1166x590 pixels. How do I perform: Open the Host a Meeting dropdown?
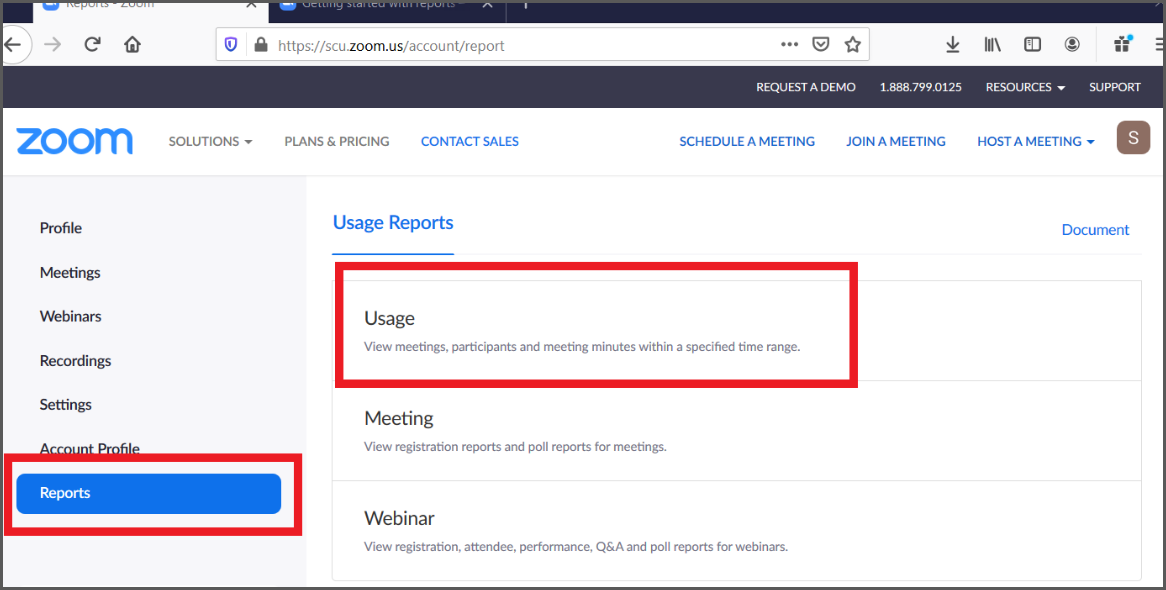click(1035, 141)
